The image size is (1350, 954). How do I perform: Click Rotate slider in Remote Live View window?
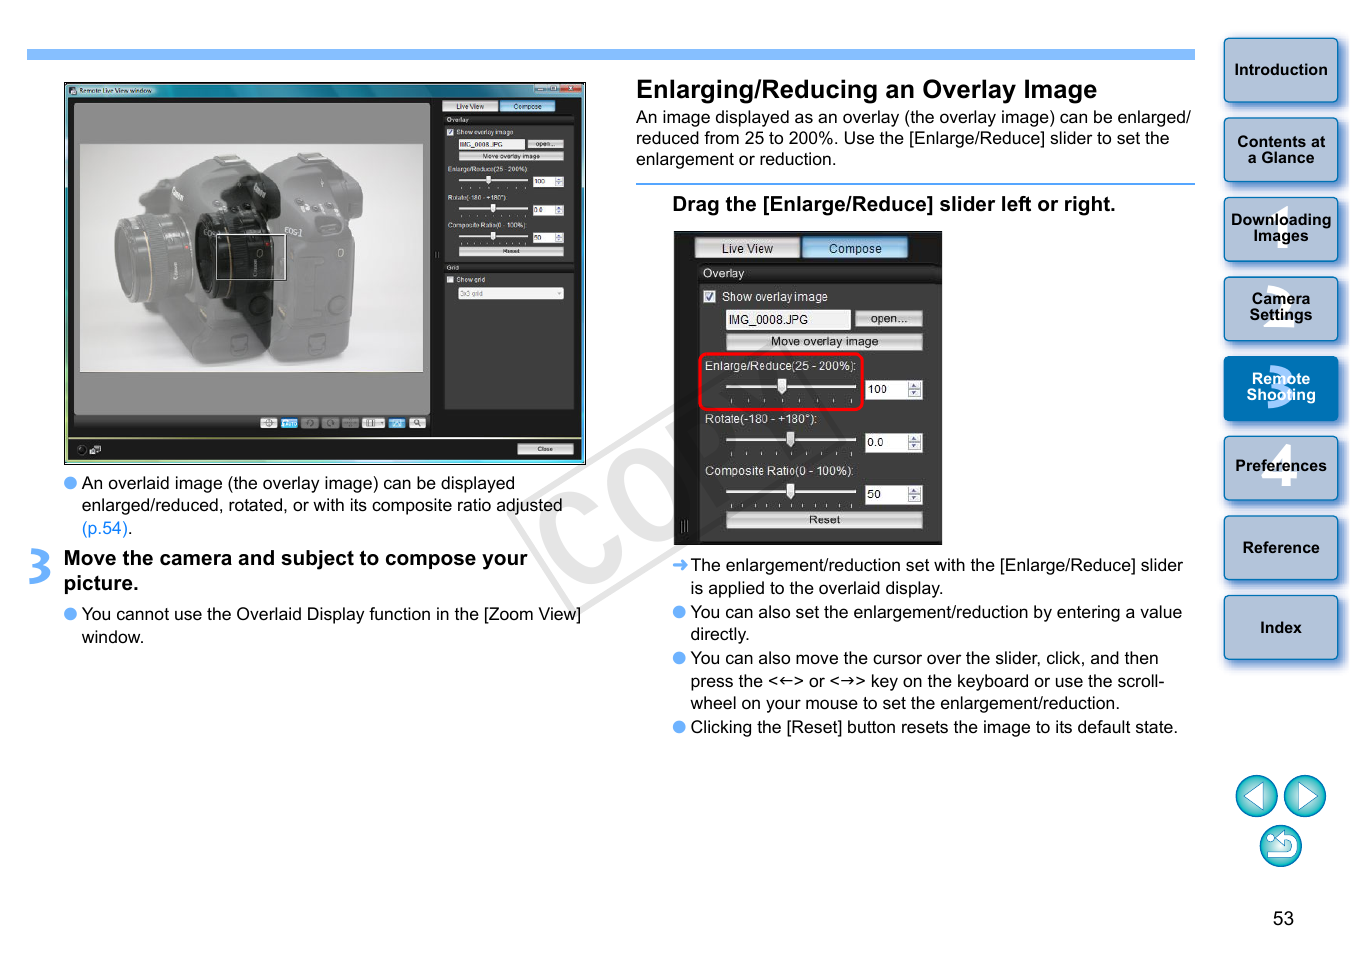coord(493,209)
